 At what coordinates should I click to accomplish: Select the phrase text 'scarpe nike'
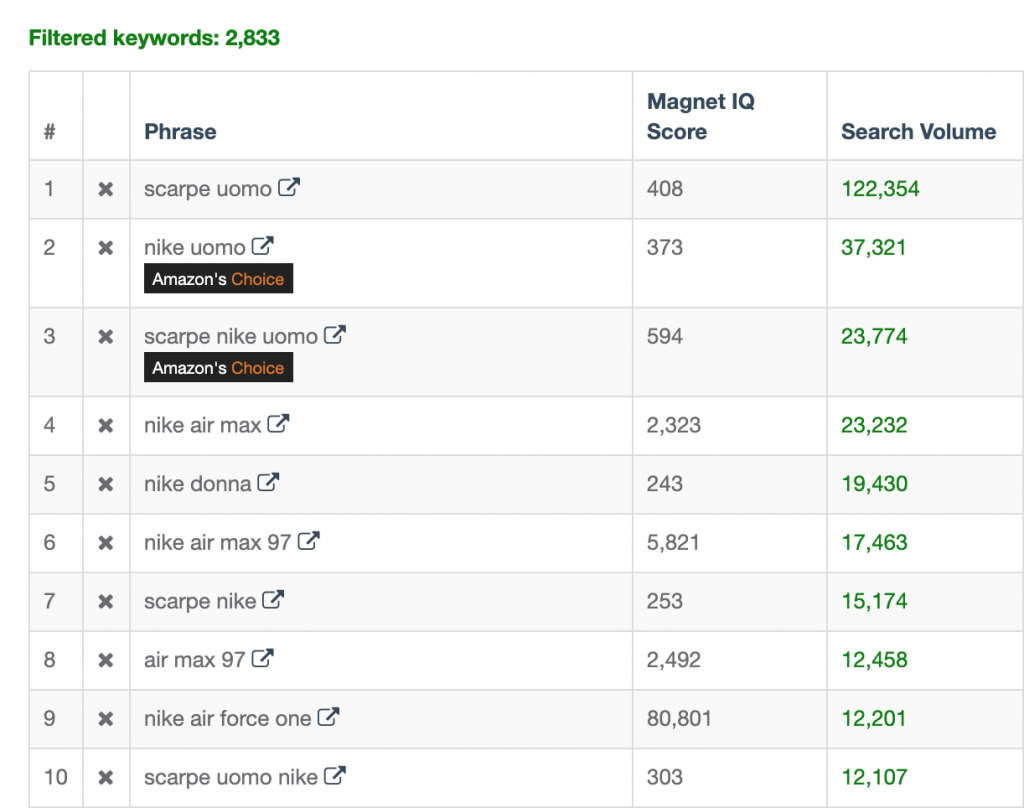pos(200,602)
